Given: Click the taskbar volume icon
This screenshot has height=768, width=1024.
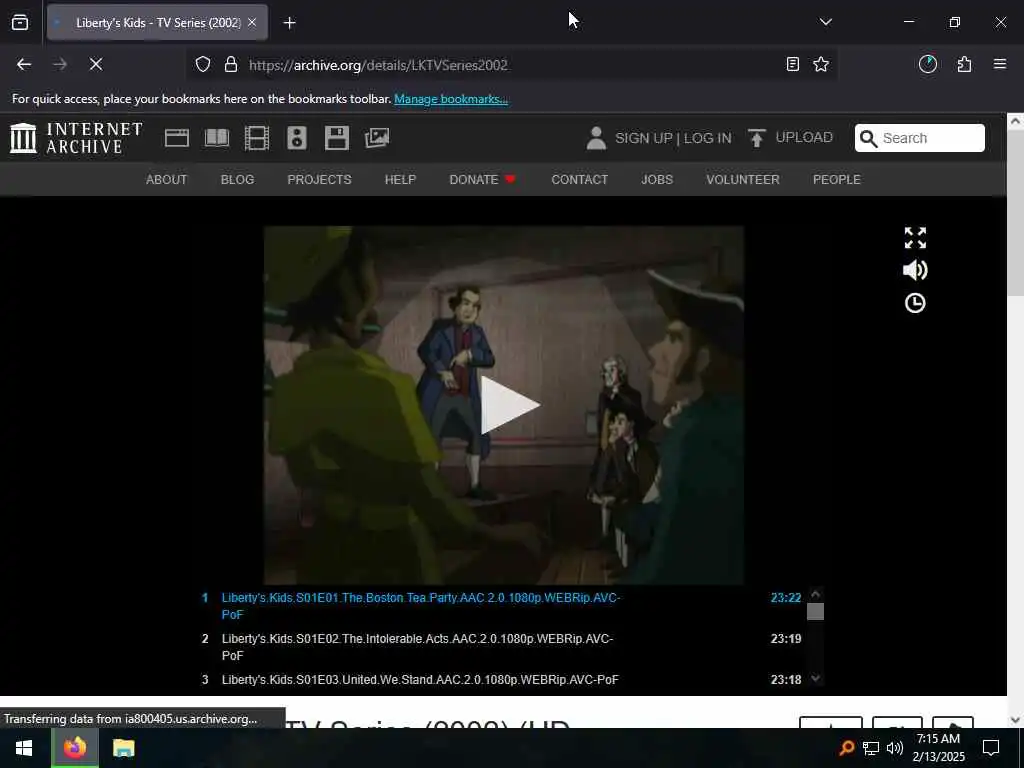Looking at the screenshot, I should [x=895, y=748].
